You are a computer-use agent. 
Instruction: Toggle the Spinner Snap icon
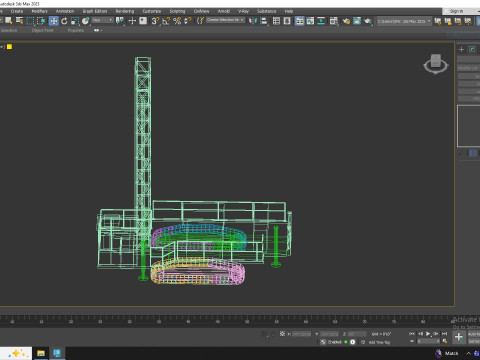(x=188, y=21)
